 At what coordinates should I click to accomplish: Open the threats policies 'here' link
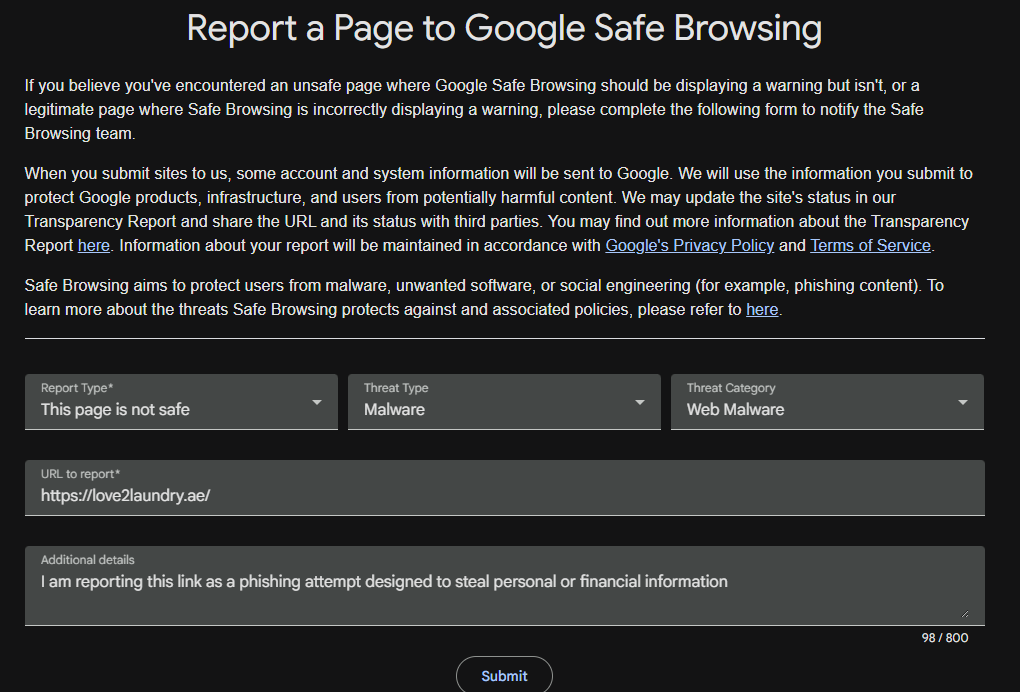click(762, 310)
